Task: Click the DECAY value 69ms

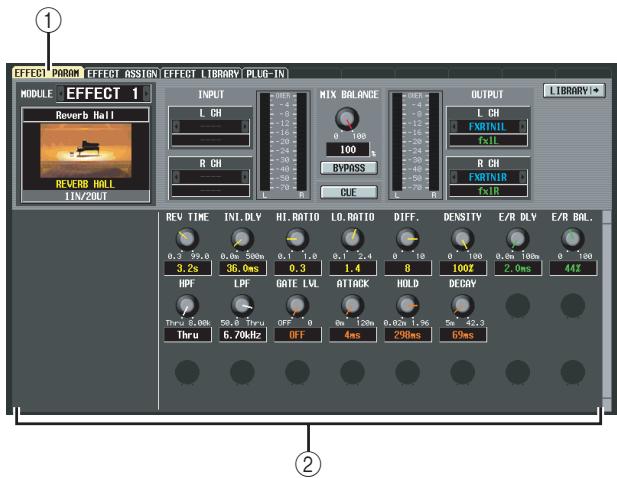Action: (x=463, y=335)
